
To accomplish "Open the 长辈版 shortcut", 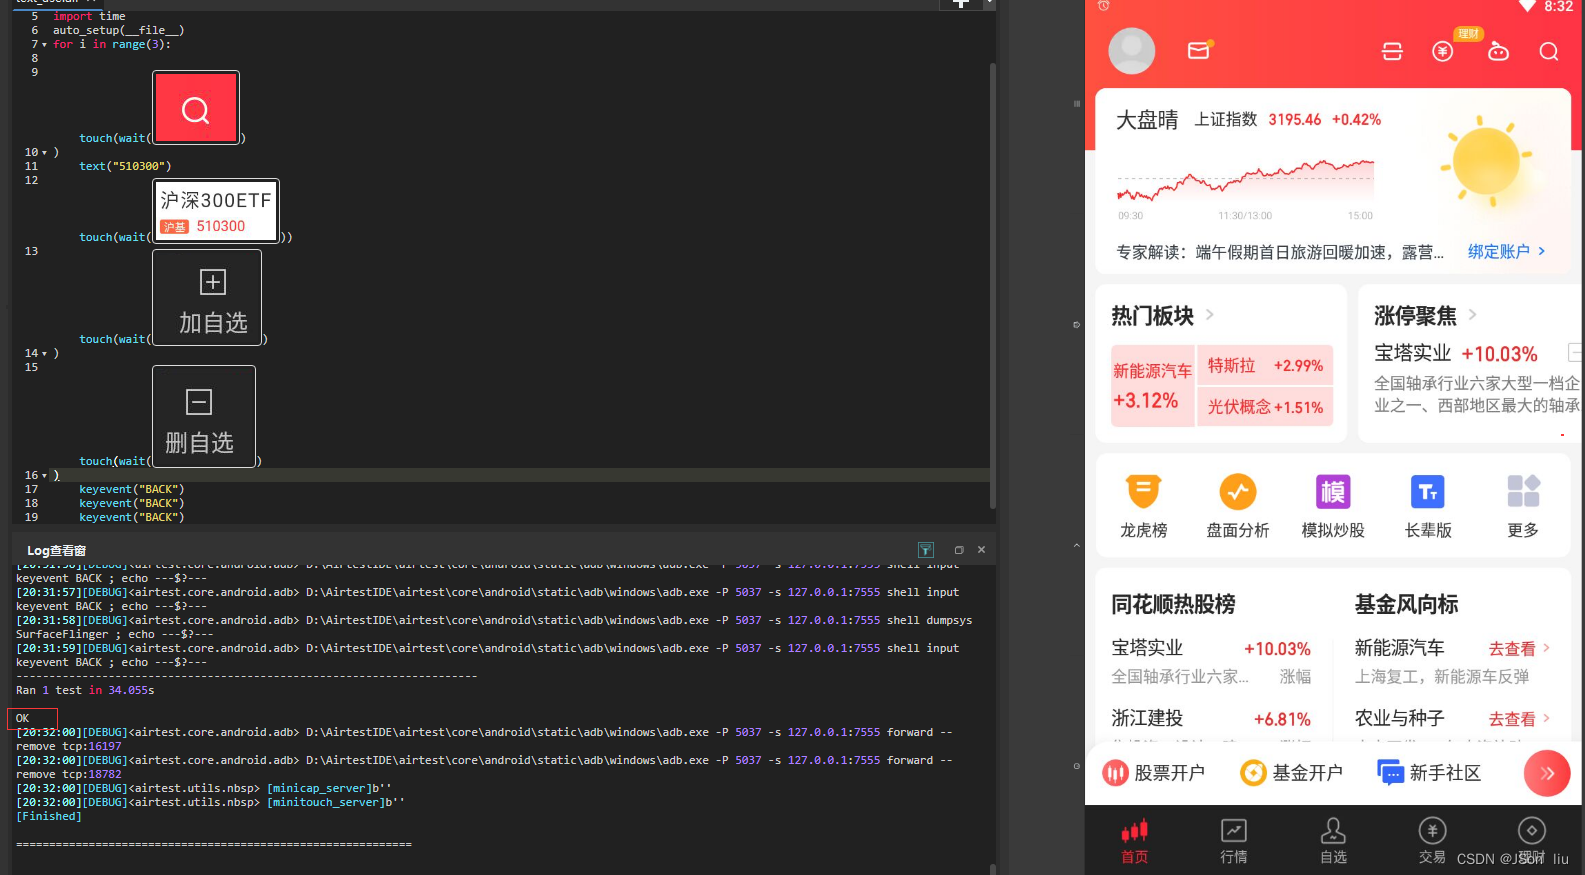I will (x=1428, y=506).
